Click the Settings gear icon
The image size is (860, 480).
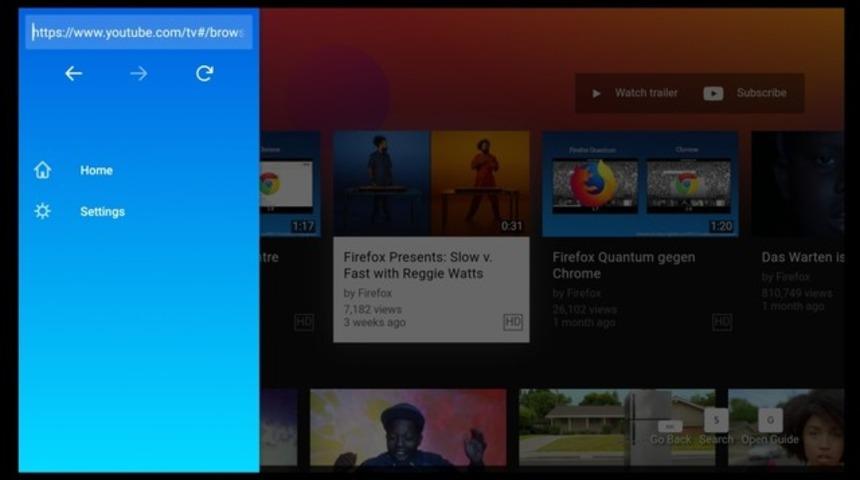pos(42,211)
